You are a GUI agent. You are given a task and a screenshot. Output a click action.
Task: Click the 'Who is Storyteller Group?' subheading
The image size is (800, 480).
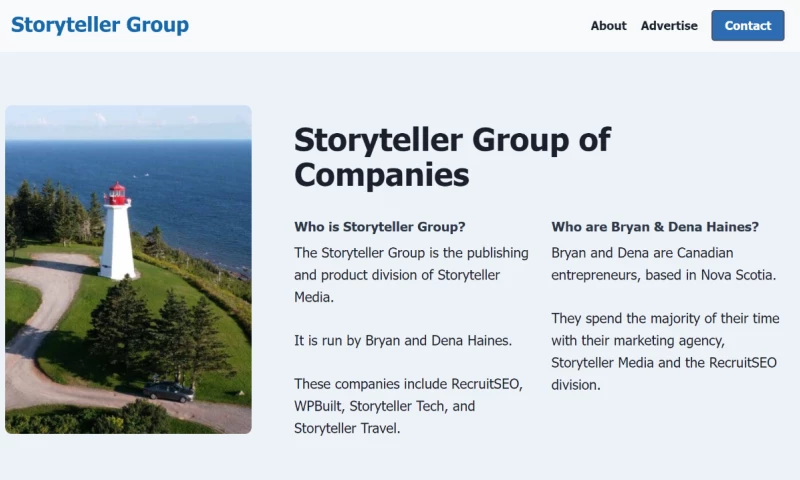[x=380, y=226]
